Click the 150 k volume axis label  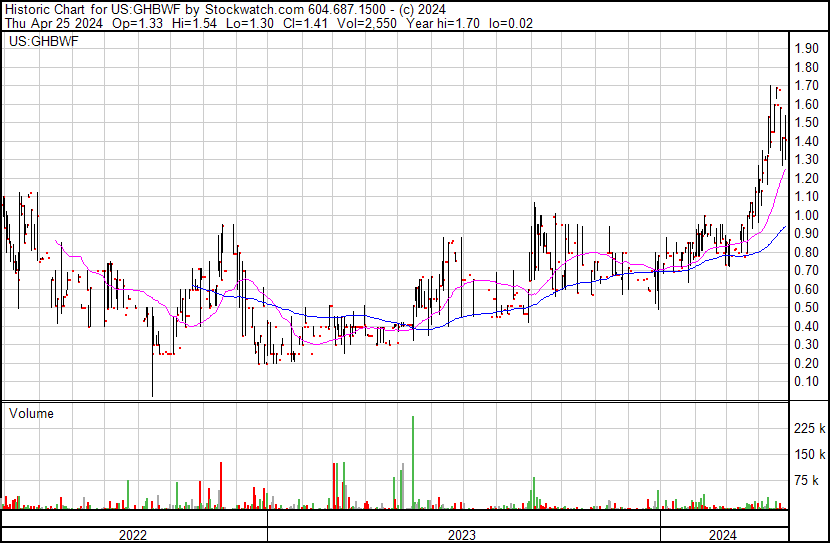tap(810, 455)
